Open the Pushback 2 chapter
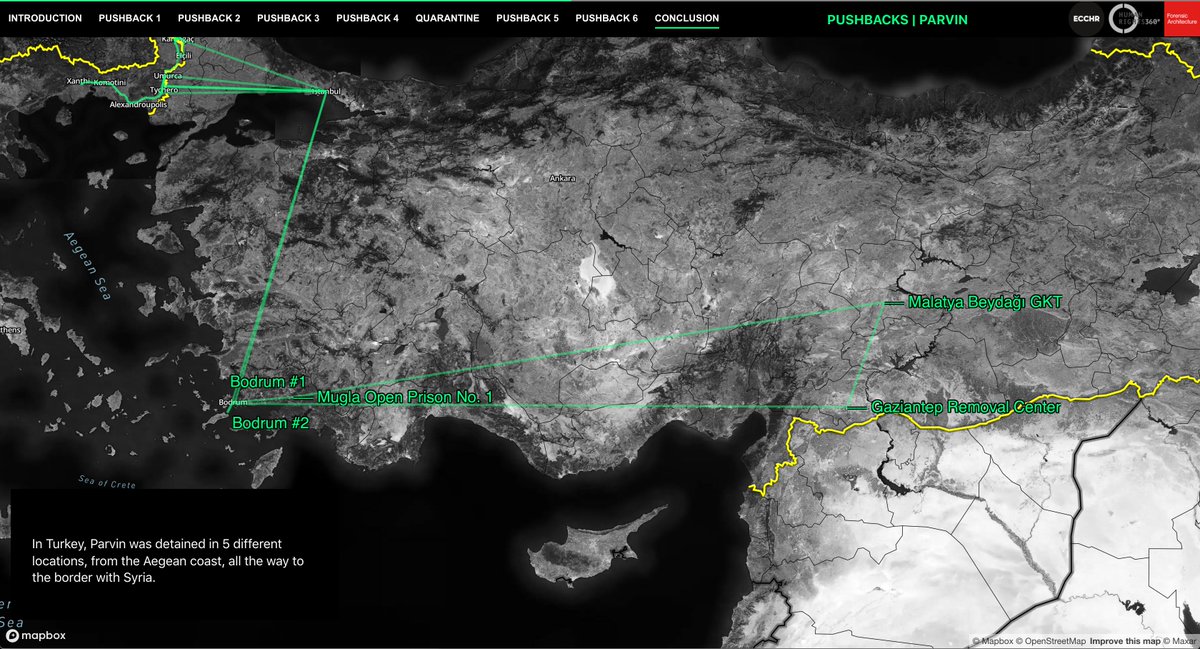Viewport: 1200px width, 649px height. click(209, 18)
